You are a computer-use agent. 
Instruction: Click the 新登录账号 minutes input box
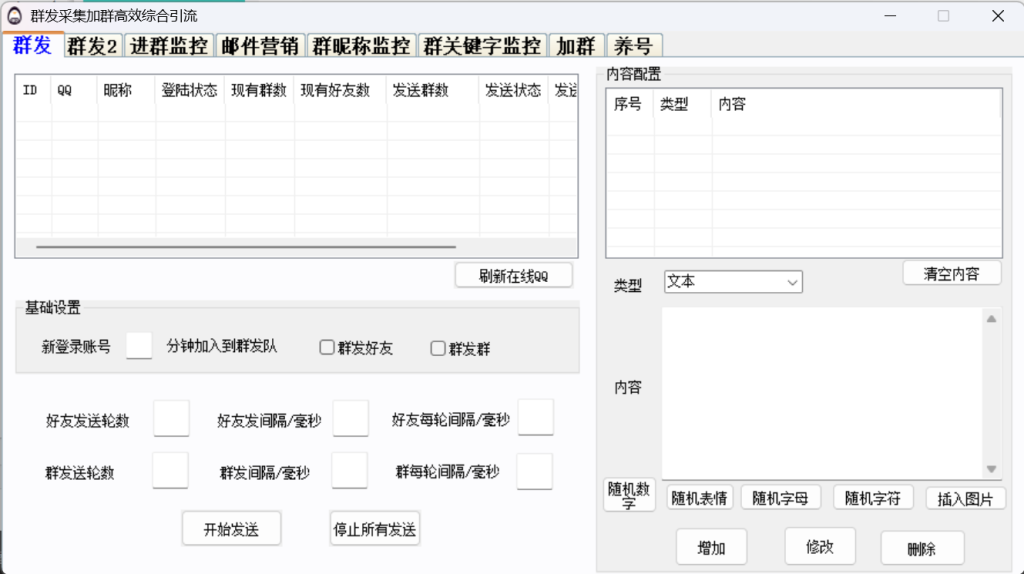(139, 345)
